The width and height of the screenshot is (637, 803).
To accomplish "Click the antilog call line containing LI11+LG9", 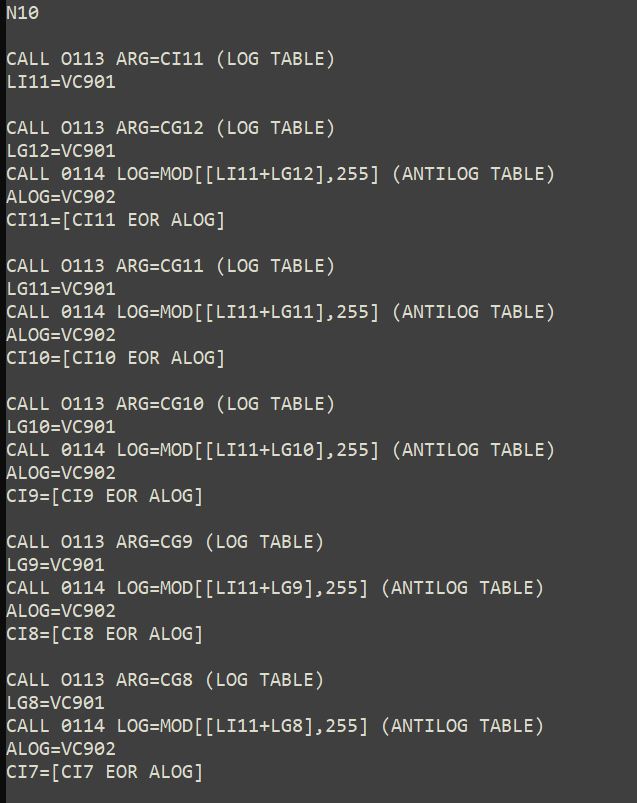I will (x=275, y=588).
